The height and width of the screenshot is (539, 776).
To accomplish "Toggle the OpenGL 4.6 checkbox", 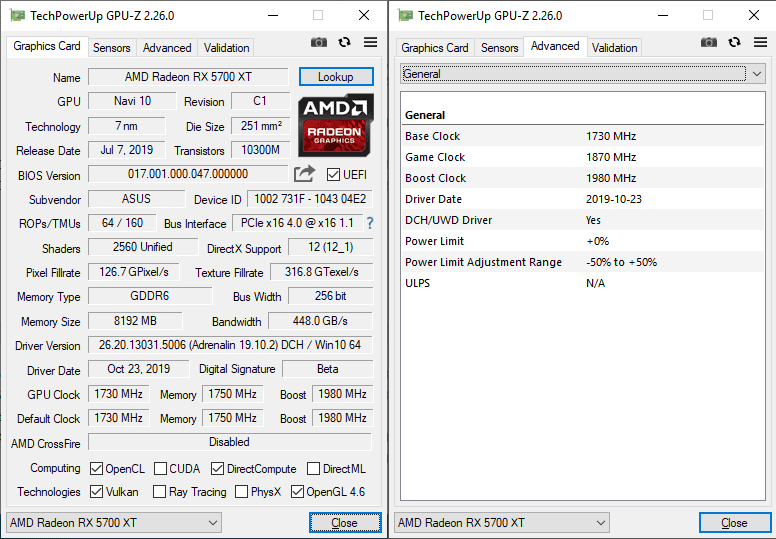I will coord(297,491).
